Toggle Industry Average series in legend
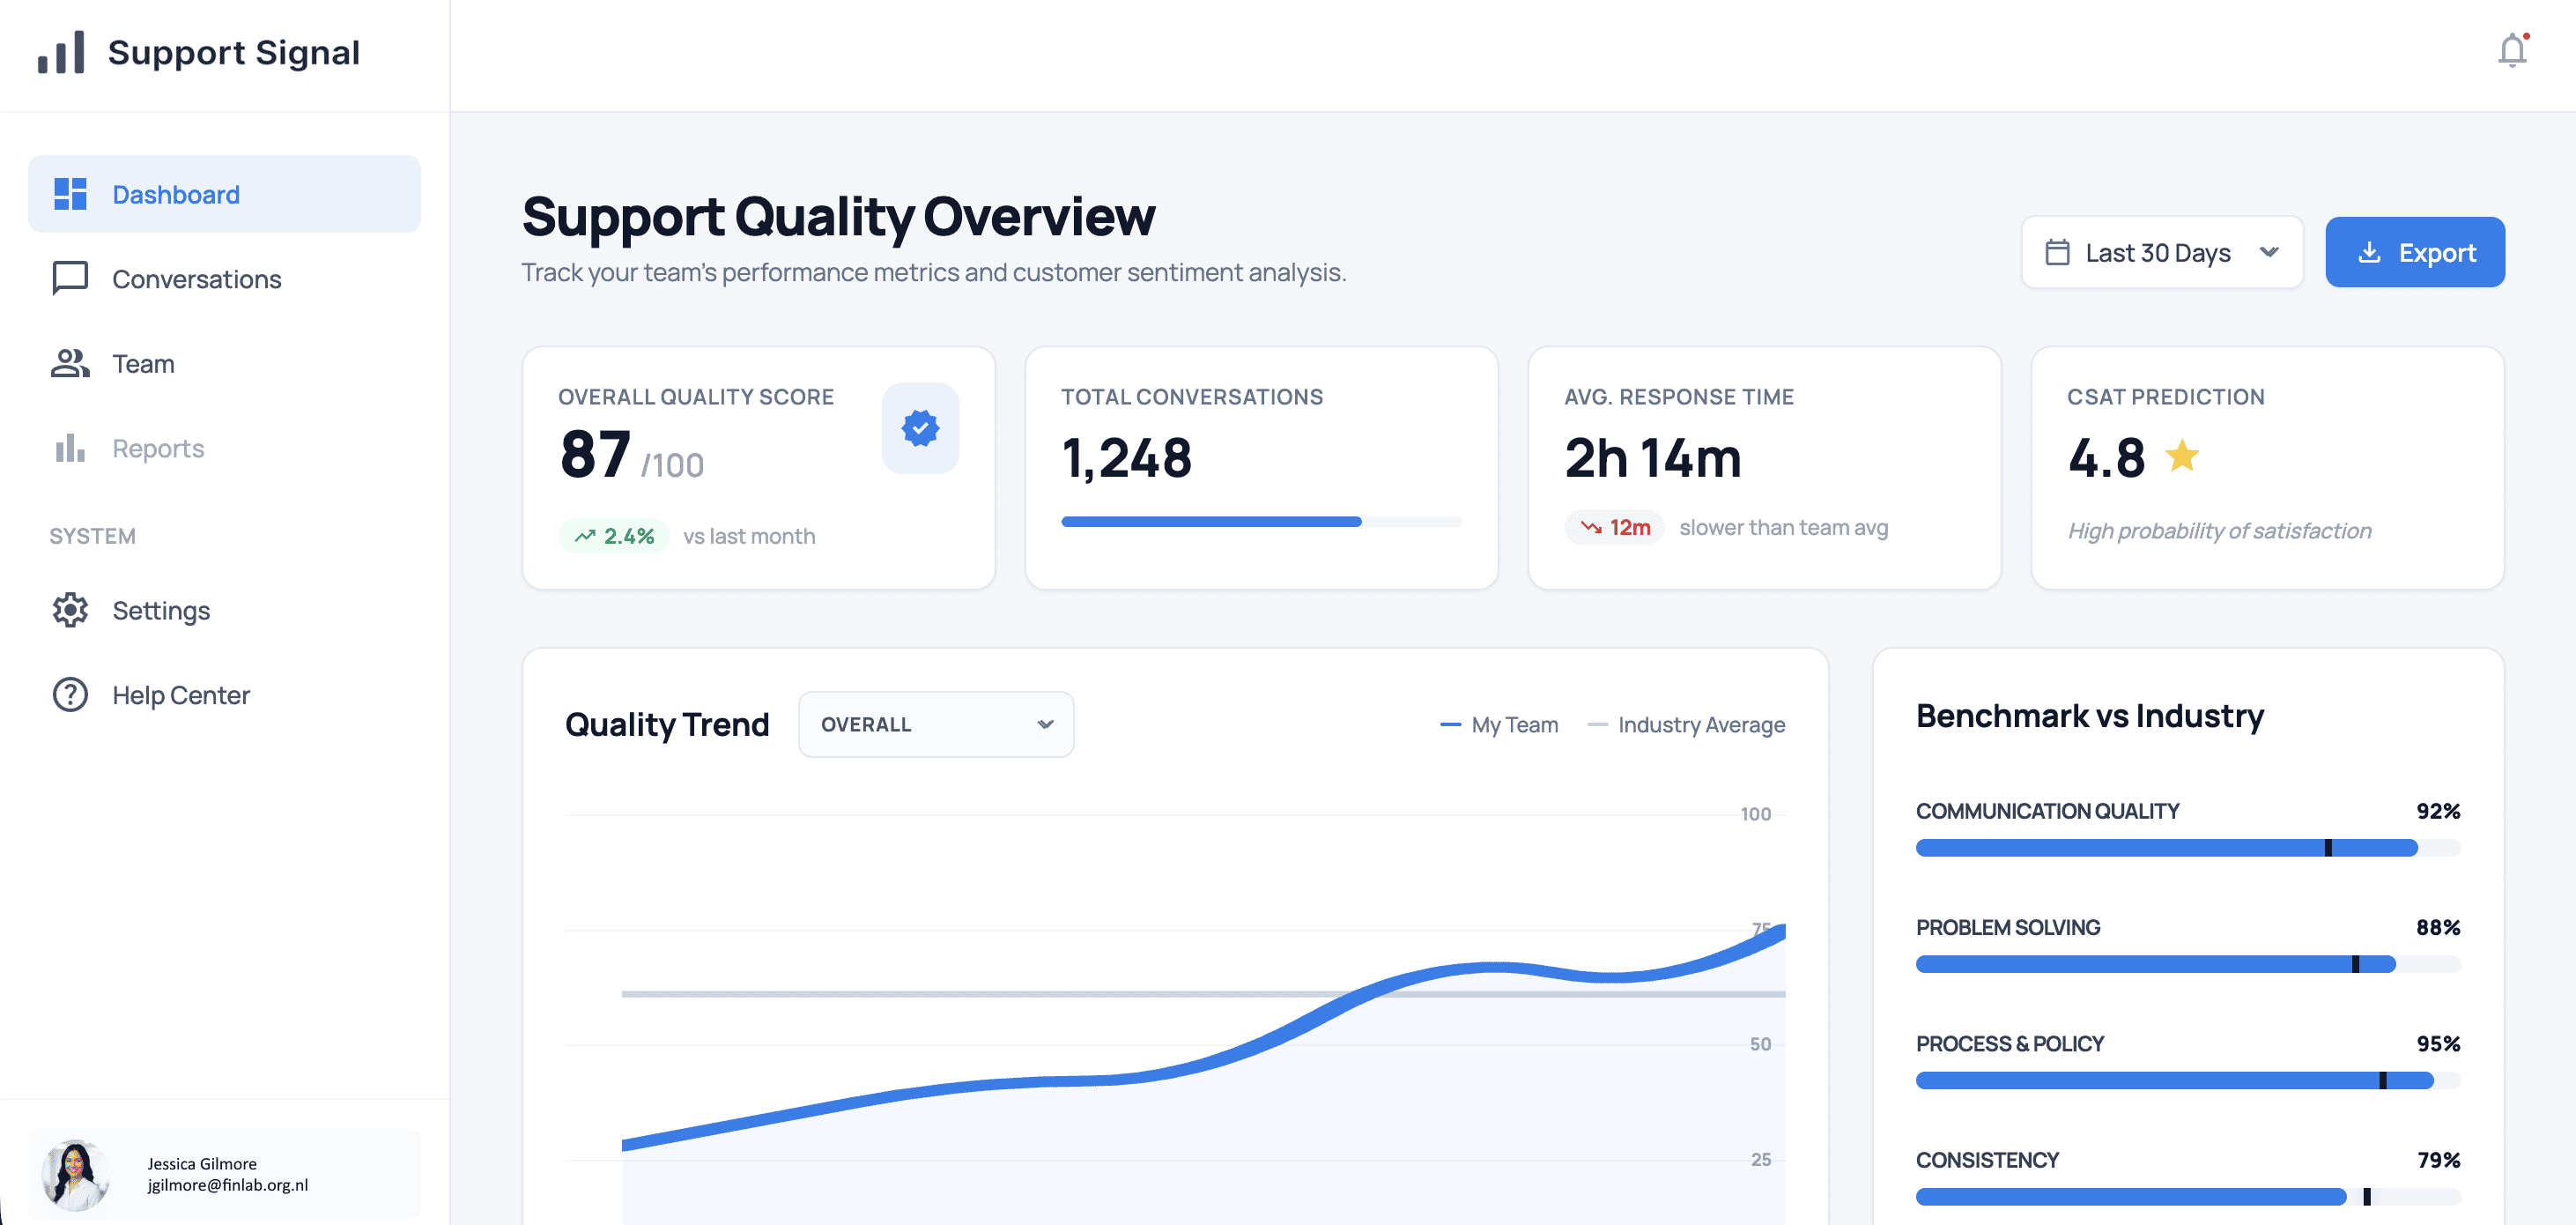2576x1225 pixels. click(x=1686, y=724)
